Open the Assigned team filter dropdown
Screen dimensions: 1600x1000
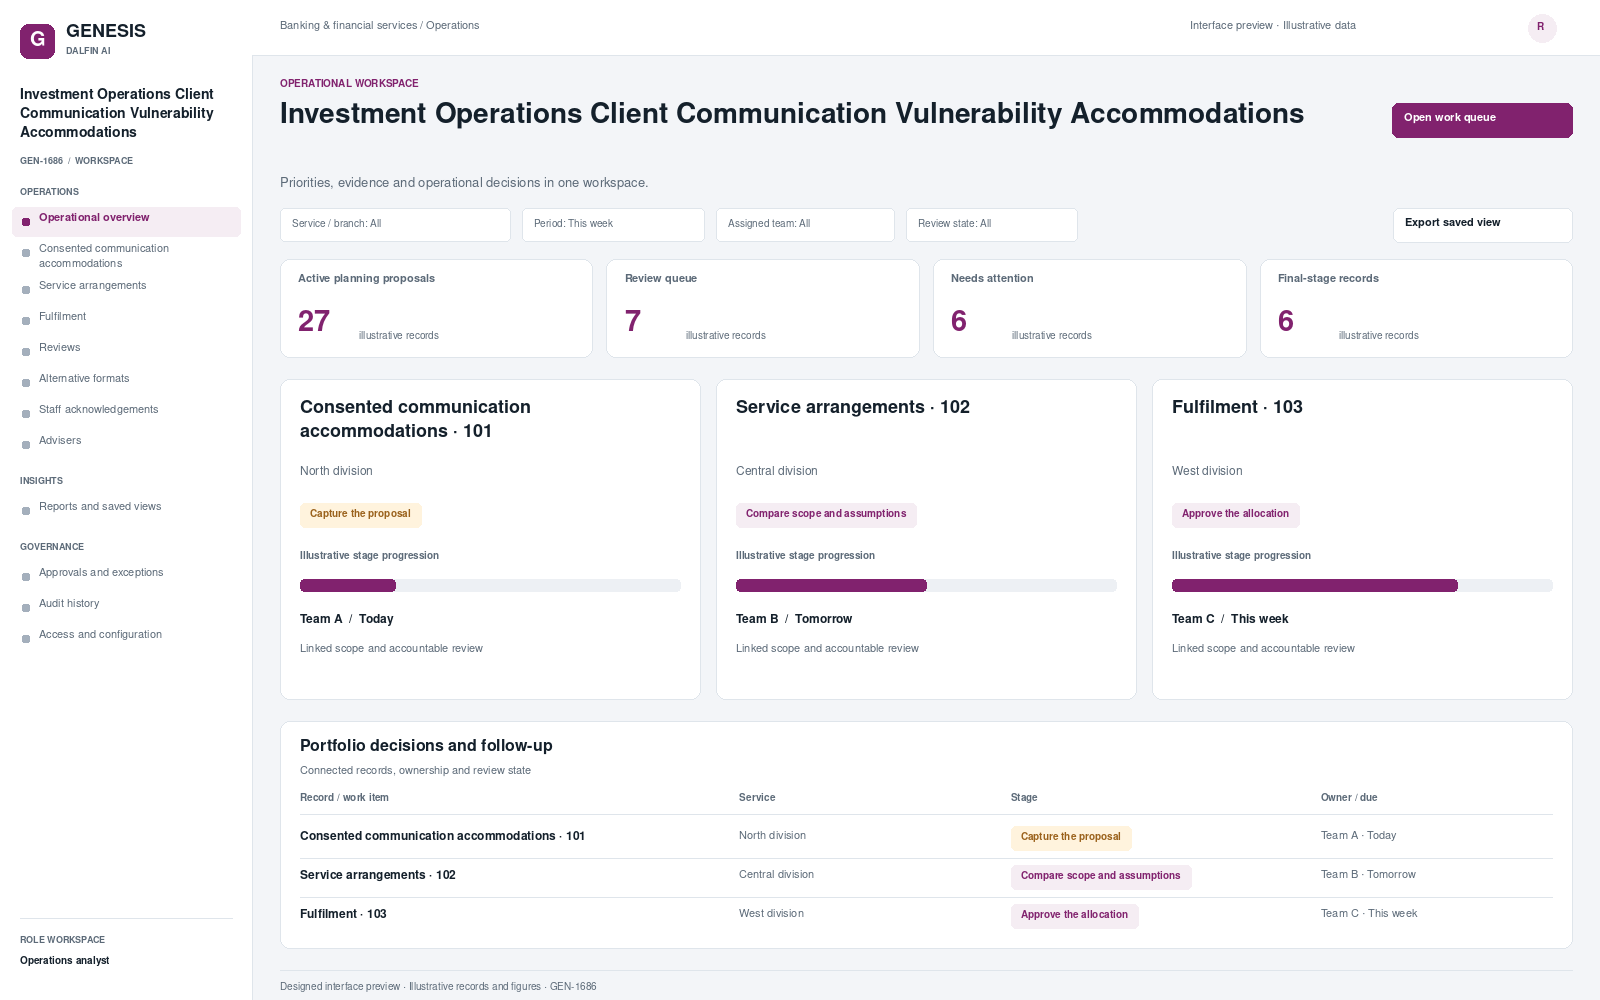(805, 225)
